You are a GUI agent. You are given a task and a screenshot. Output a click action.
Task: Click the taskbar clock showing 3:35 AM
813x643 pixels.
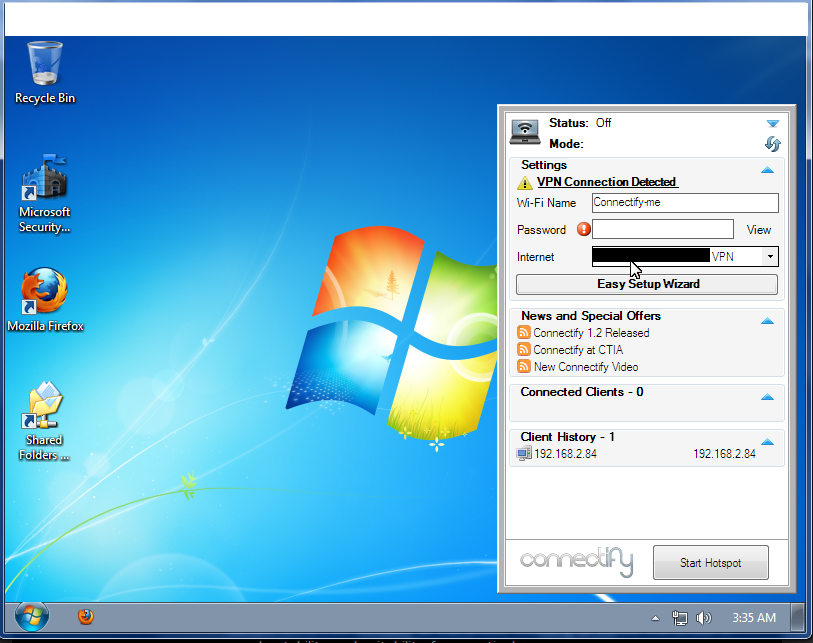[x=754, y=618]
